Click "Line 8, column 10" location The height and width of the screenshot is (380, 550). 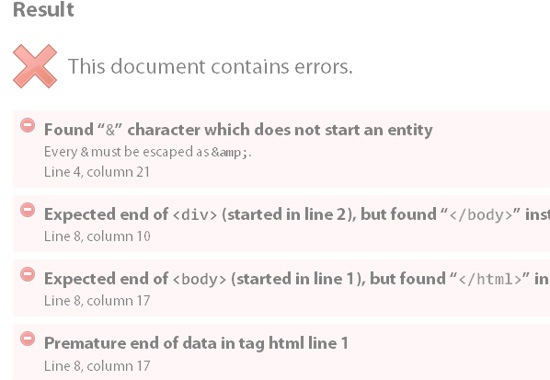[97, 236]
